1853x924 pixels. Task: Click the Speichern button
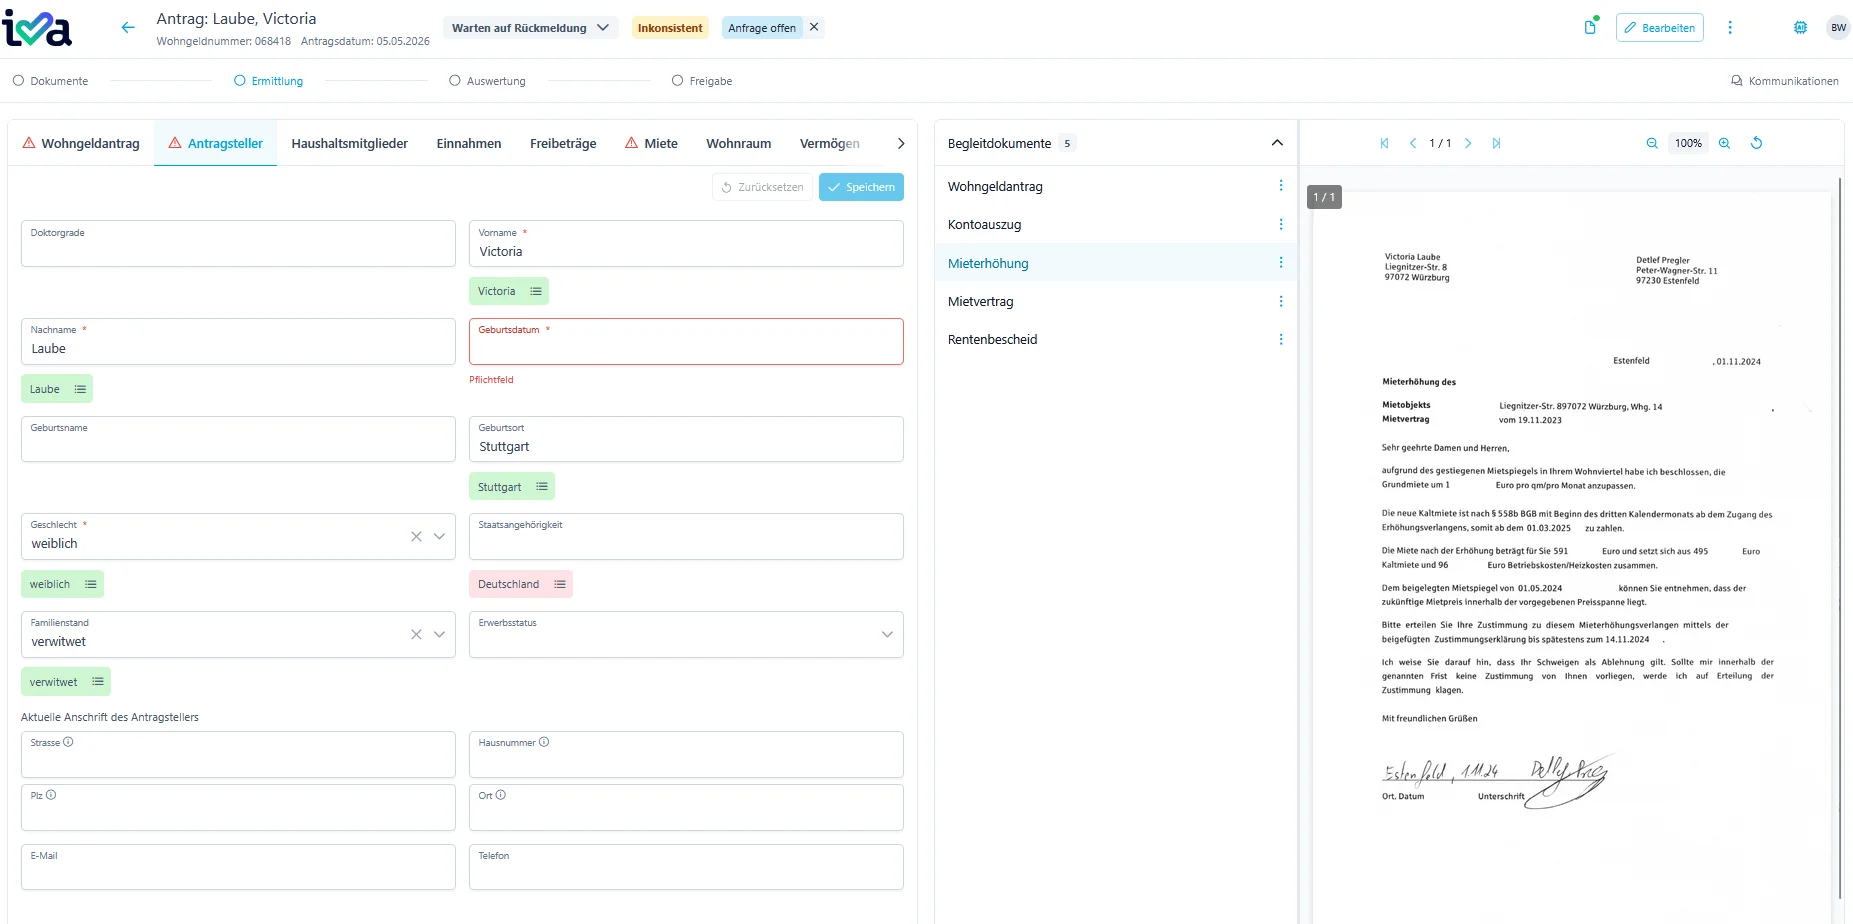click(861, 187)
